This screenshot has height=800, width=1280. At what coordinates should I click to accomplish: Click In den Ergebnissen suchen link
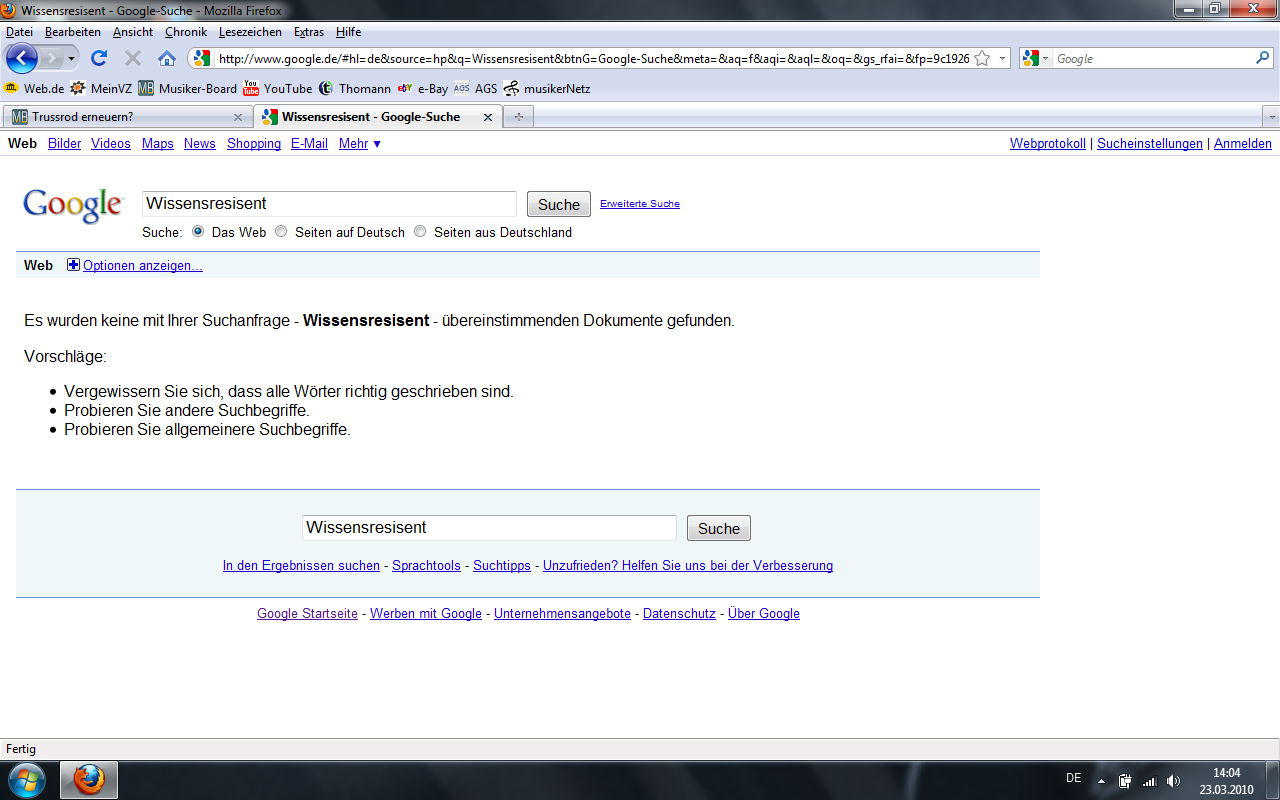click(301, 565)
